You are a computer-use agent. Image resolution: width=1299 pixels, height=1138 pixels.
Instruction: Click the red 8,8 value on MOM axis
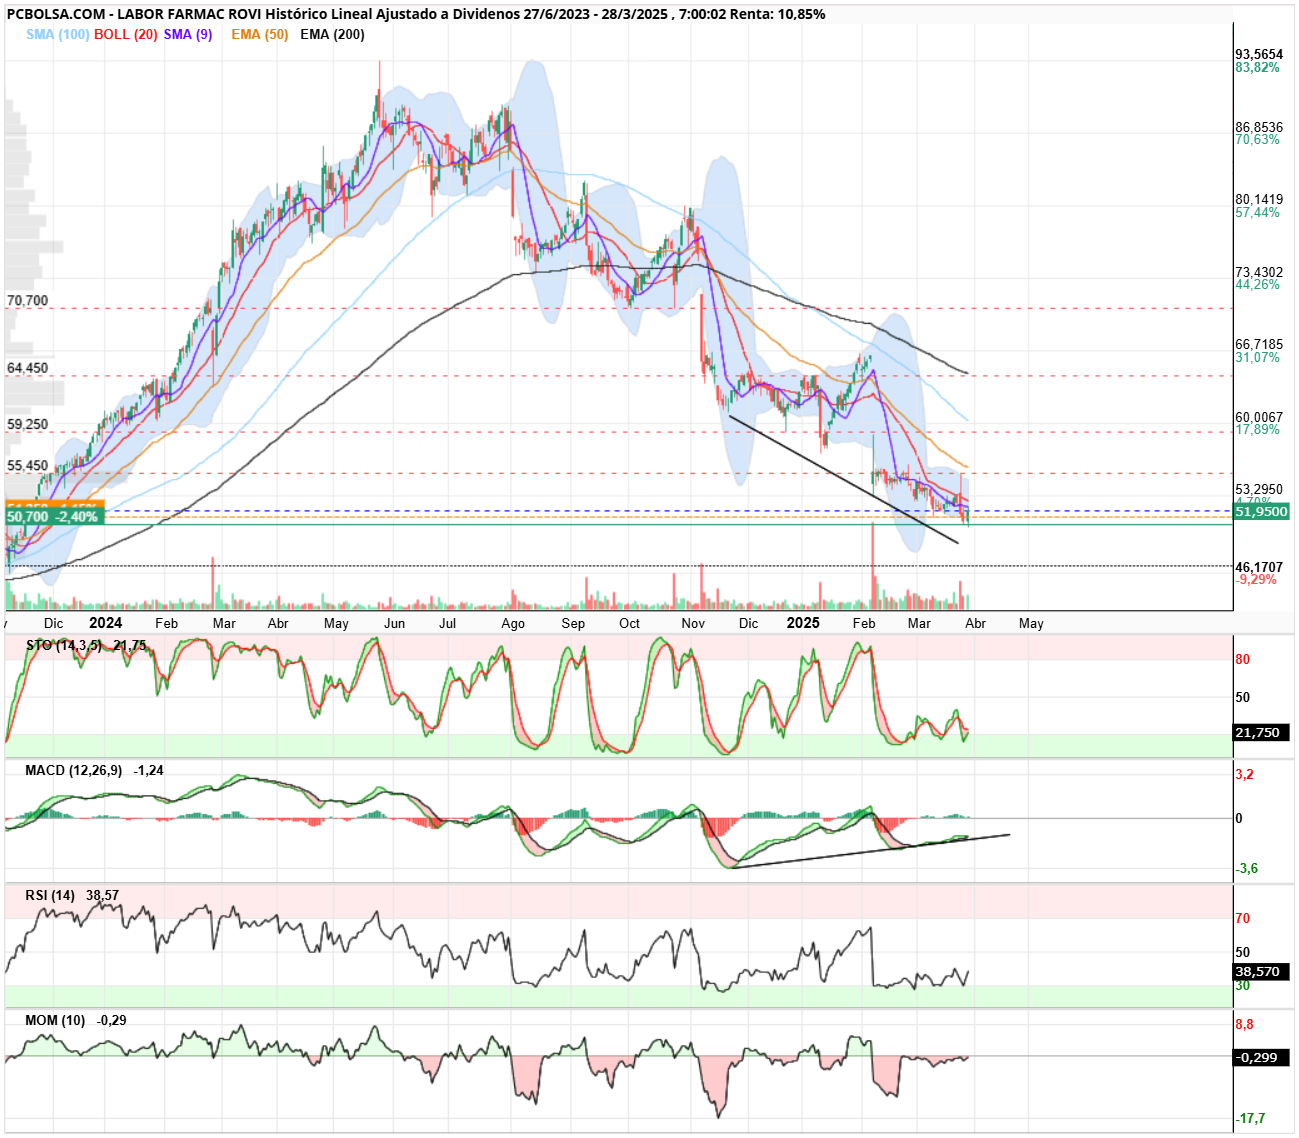pyautogui.click(x=1245, y=1024)
